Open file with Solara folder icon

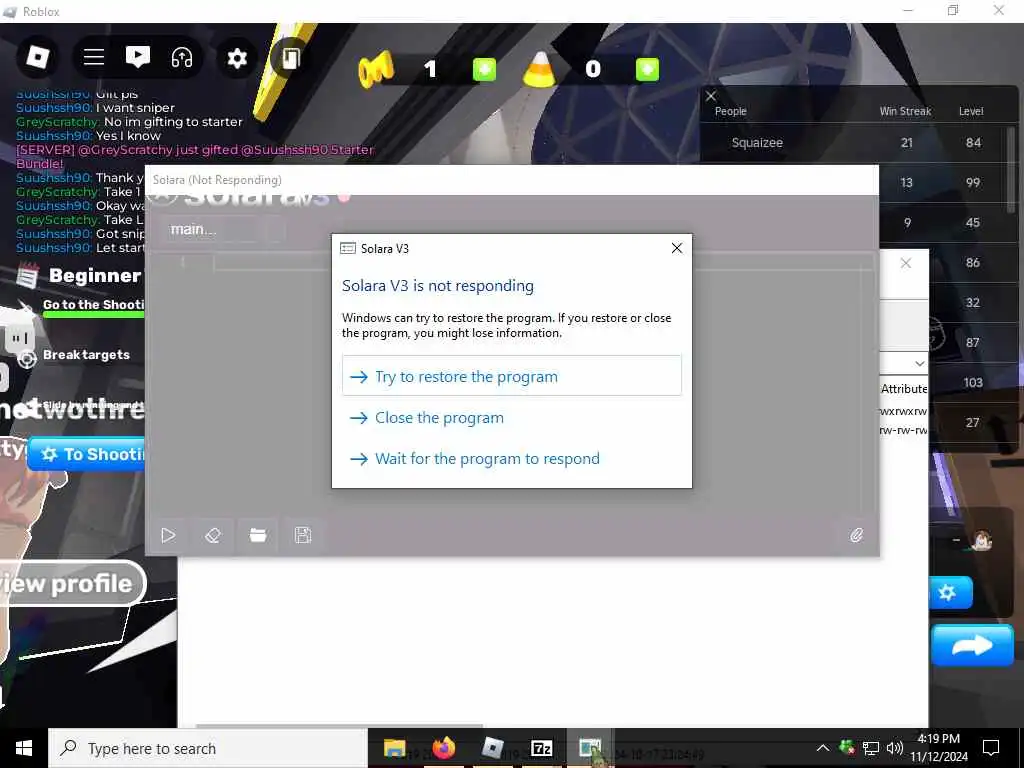258,536
